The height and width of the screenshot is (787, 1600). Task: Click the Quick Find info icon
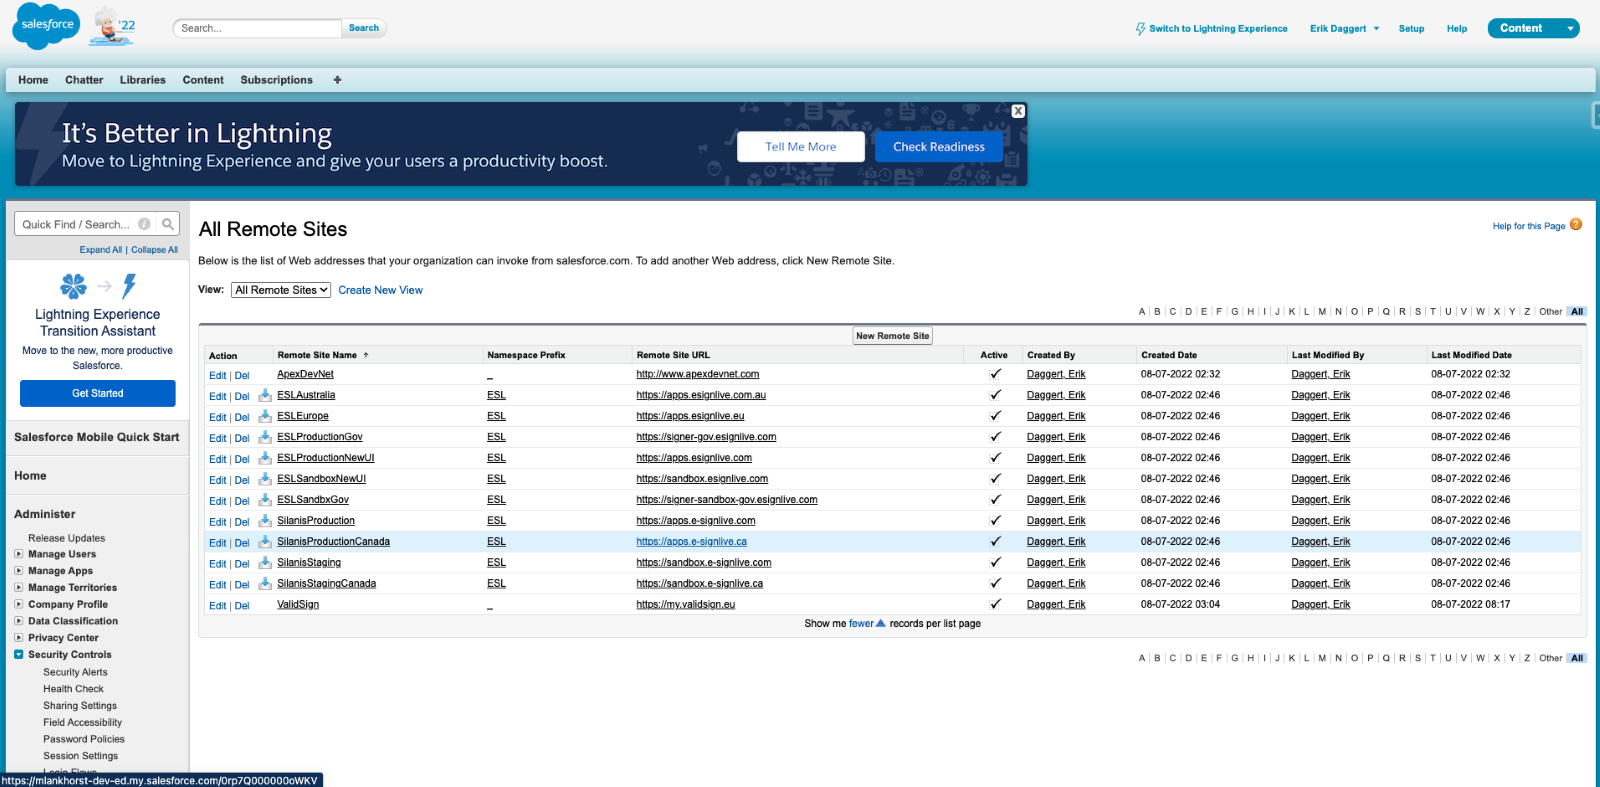pos(144,224)
